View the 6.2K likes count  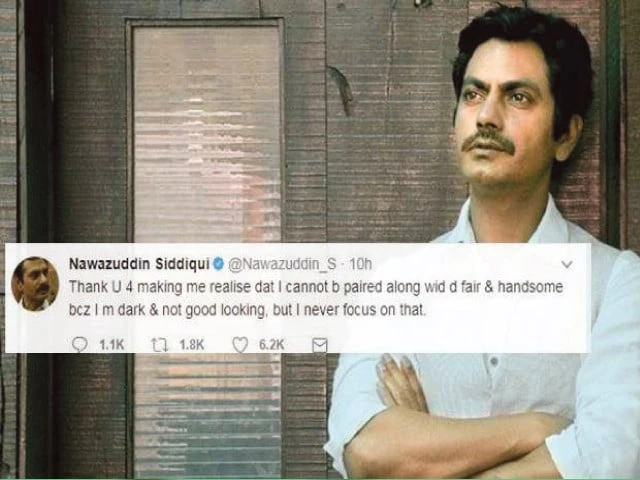[271, 345]
